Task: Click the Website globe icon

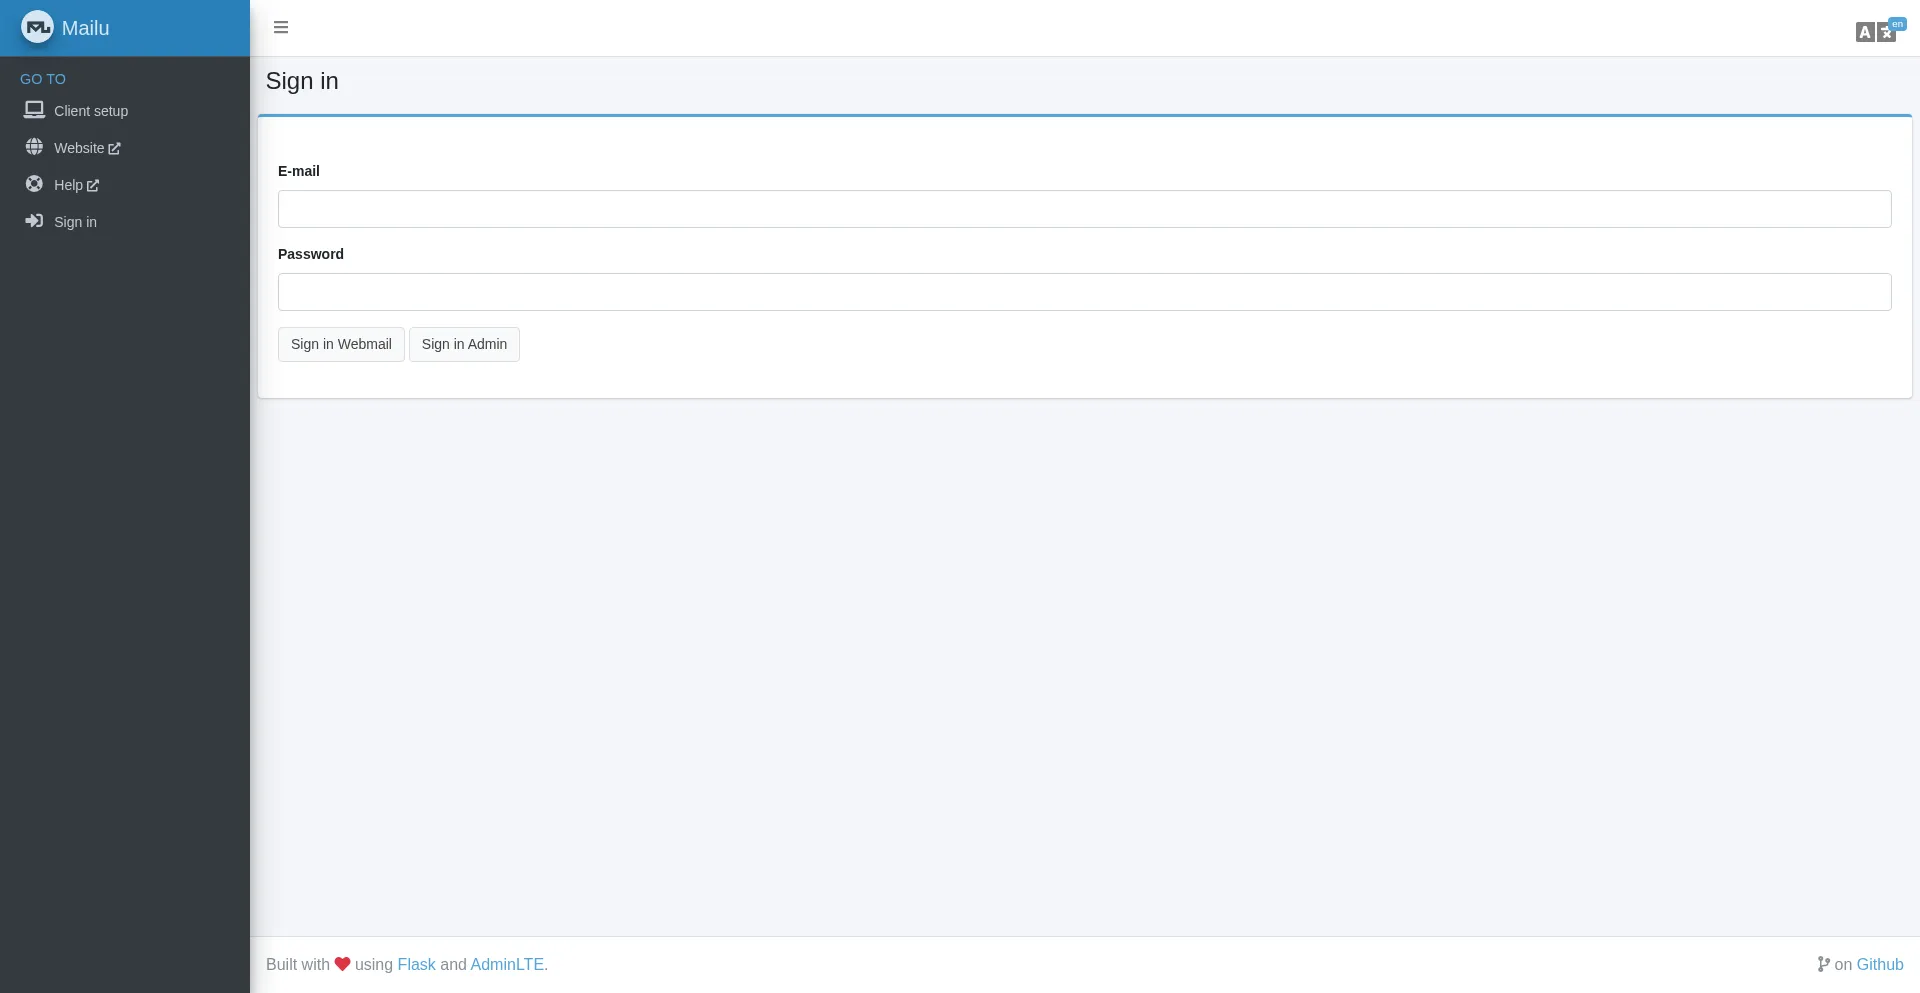Action: [34, 147]
